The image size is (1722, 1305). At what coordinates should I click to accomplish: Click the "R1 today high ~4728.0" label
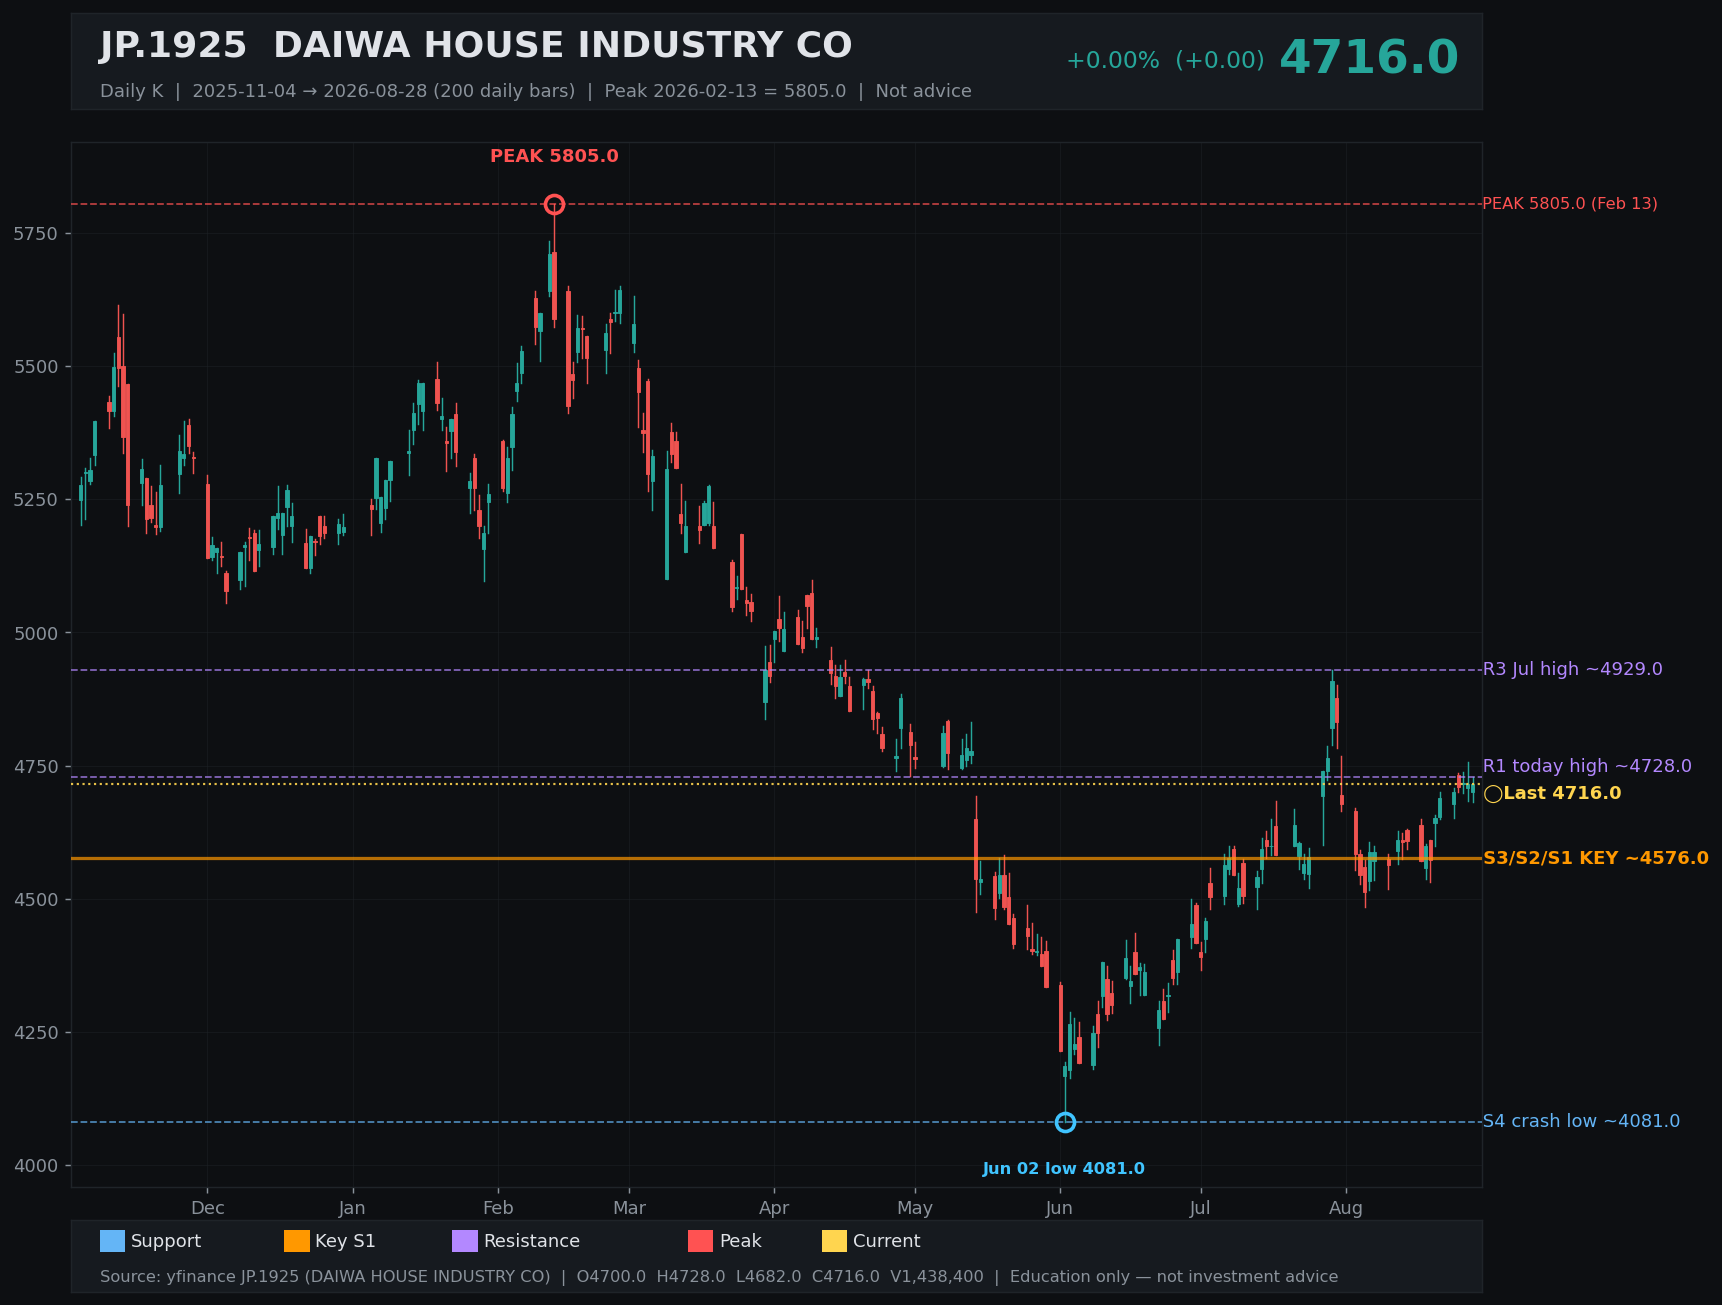click(1587, 766)
